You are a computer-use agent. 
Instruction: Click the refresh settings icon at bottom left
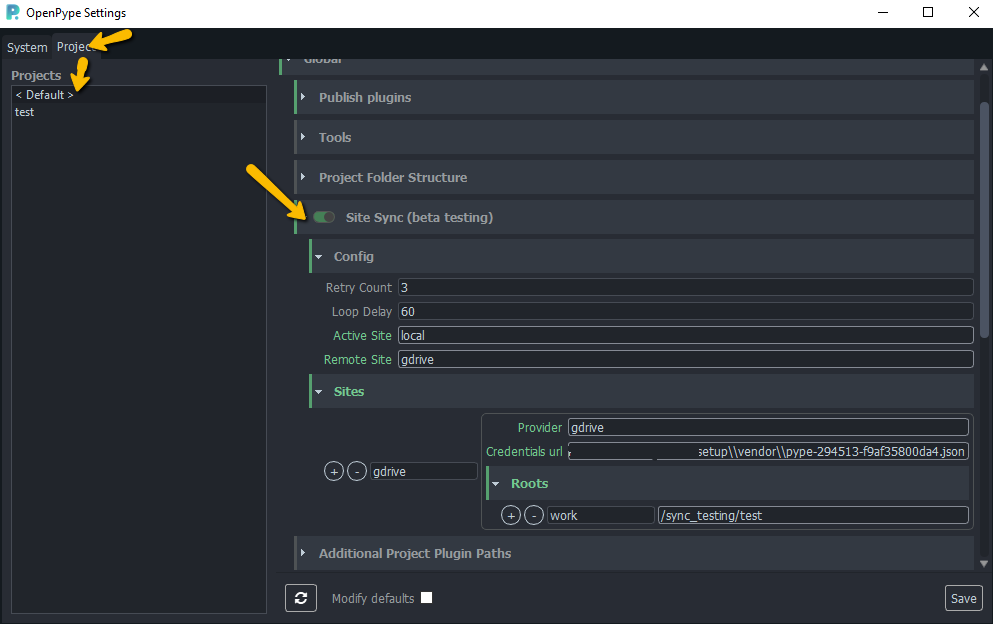301,597
